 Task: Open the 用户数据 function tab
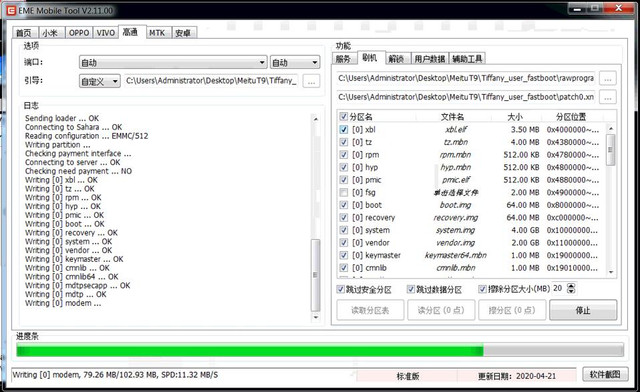click(429, 59)
